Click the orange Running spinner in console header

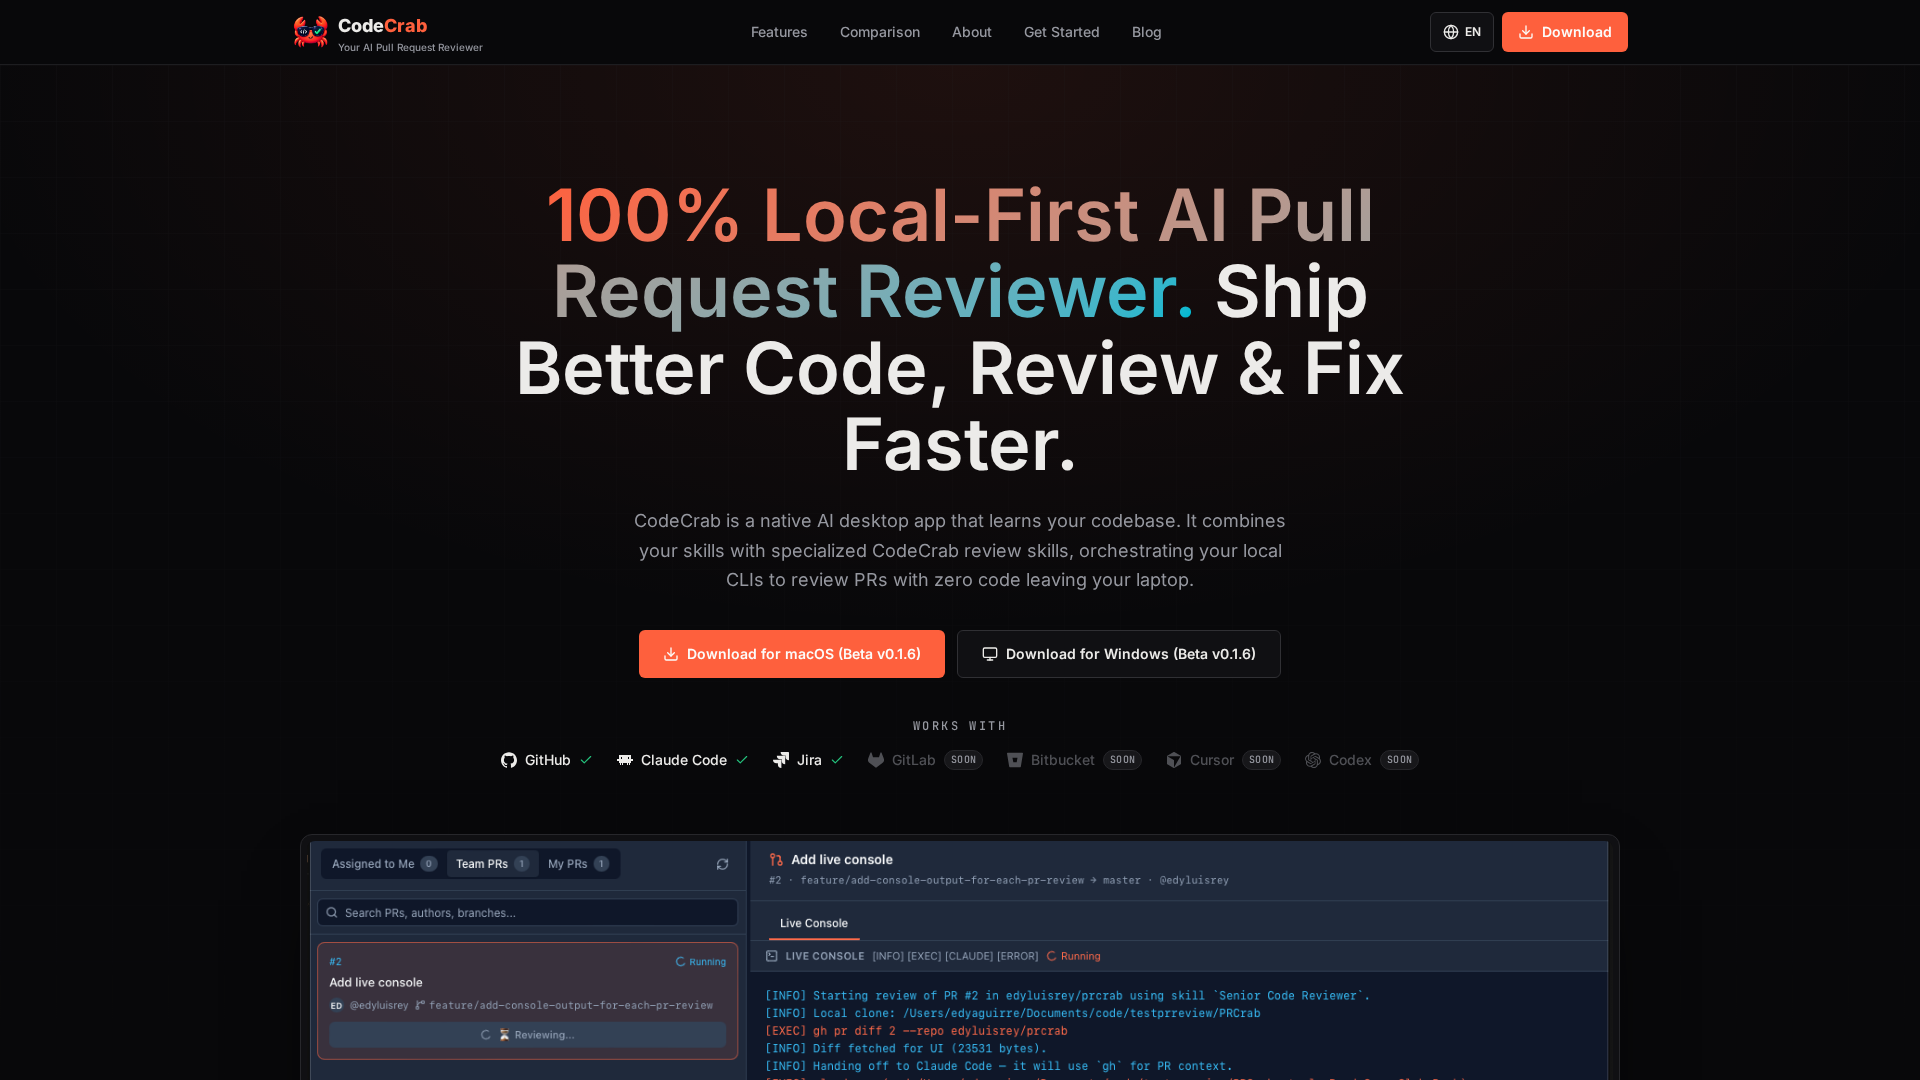pyautogui.click(x=1052, y=956)
